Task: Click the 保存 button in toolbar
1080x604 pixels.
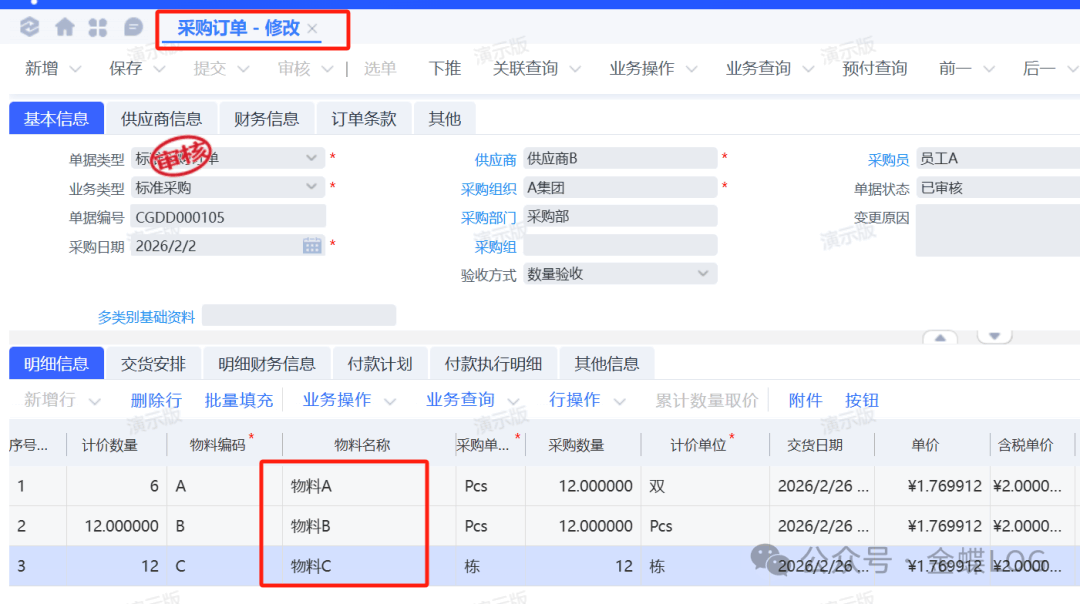Action: (126, 69)
